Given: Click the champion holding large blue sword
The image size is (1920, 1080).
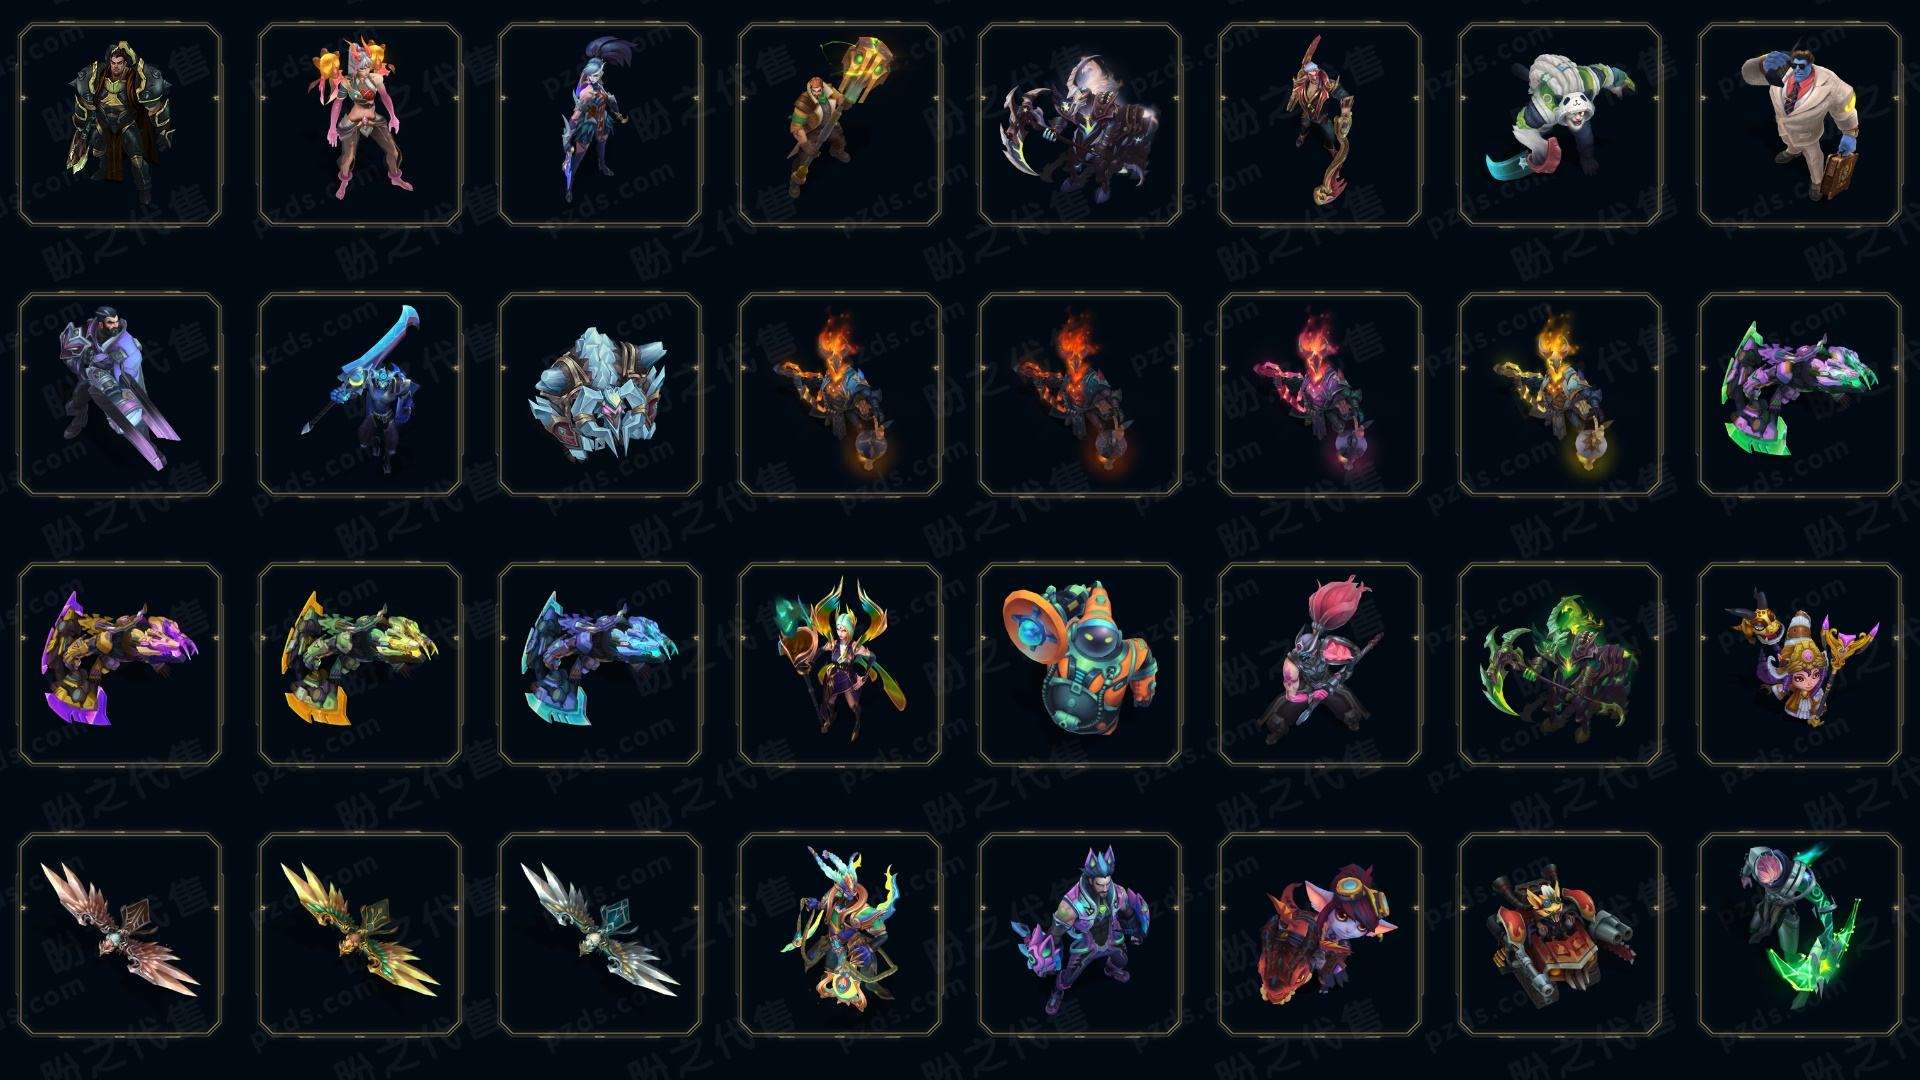Looking at the screenshot, I should point(360,394).
